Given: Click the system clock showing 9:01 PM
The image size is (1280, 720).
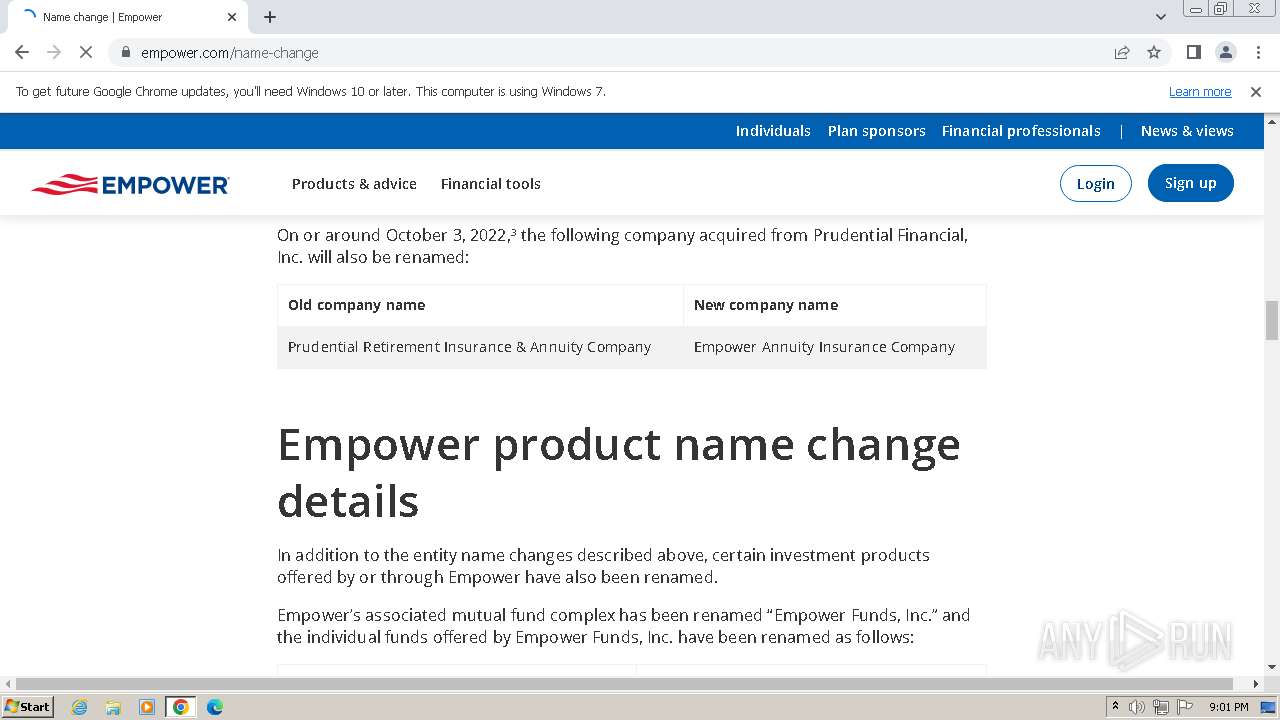Looking at the screenshot, I should pos(1228,707).
